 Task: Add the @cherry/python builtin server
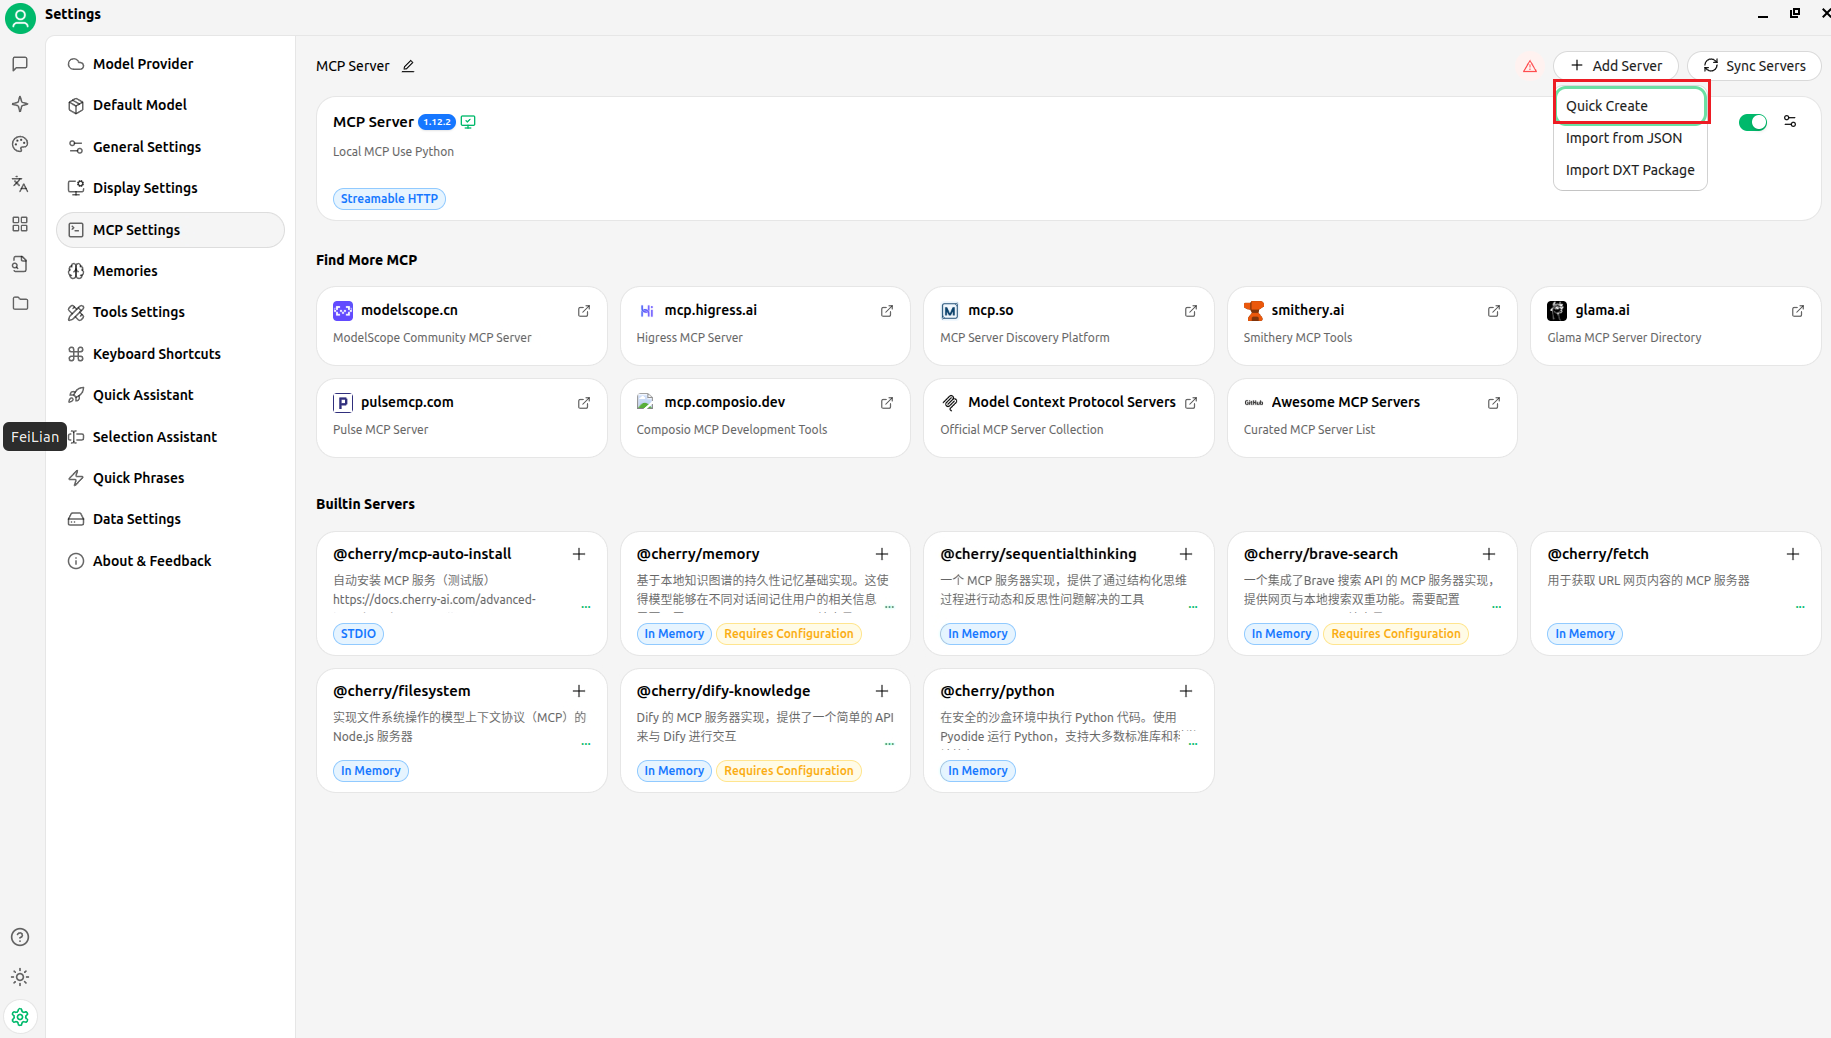pyautogui.click(x=1186, y=691)
